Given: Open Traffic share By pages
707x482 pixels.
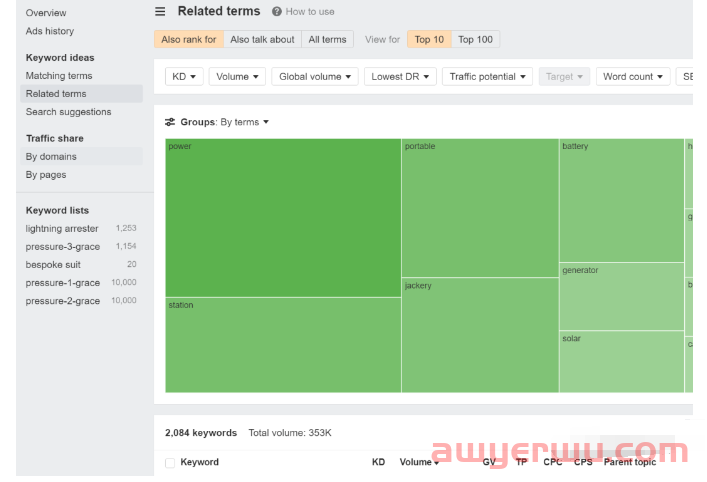Looking at the screenshot, I should click(x=46, y=175).
